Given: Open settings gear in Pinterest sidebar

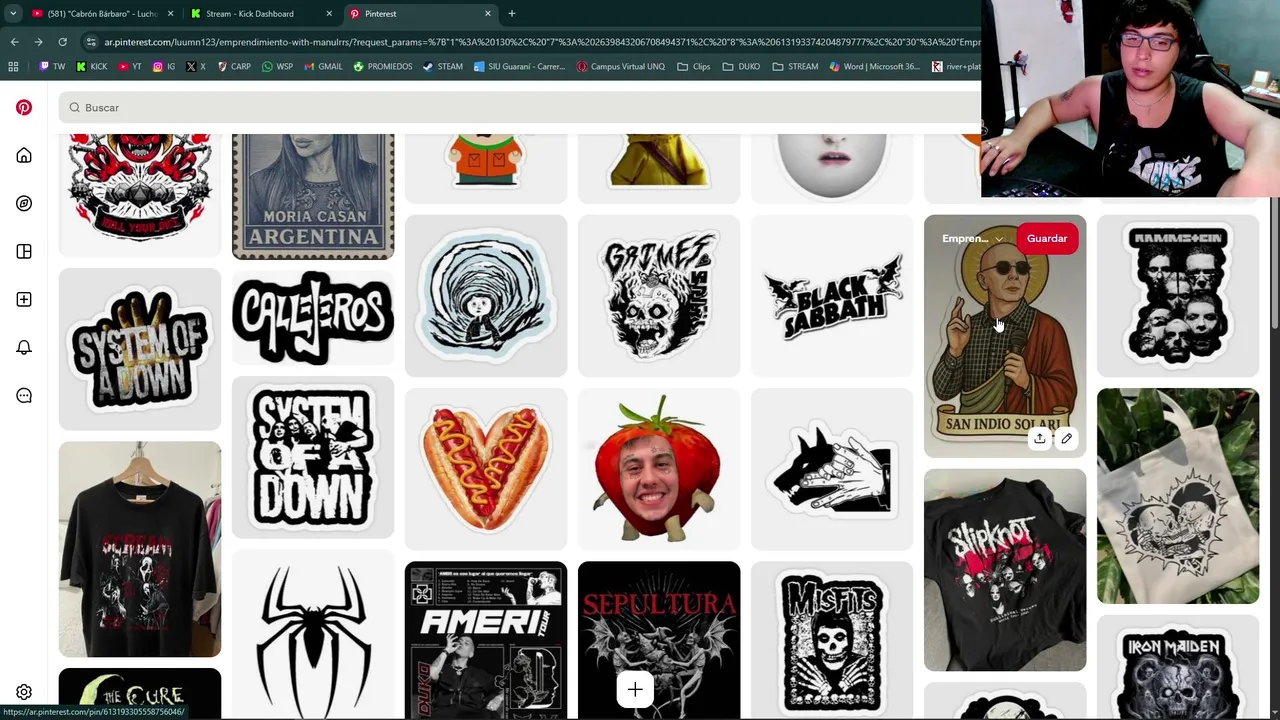Looking at the screenshot, I should click(24, 692).
